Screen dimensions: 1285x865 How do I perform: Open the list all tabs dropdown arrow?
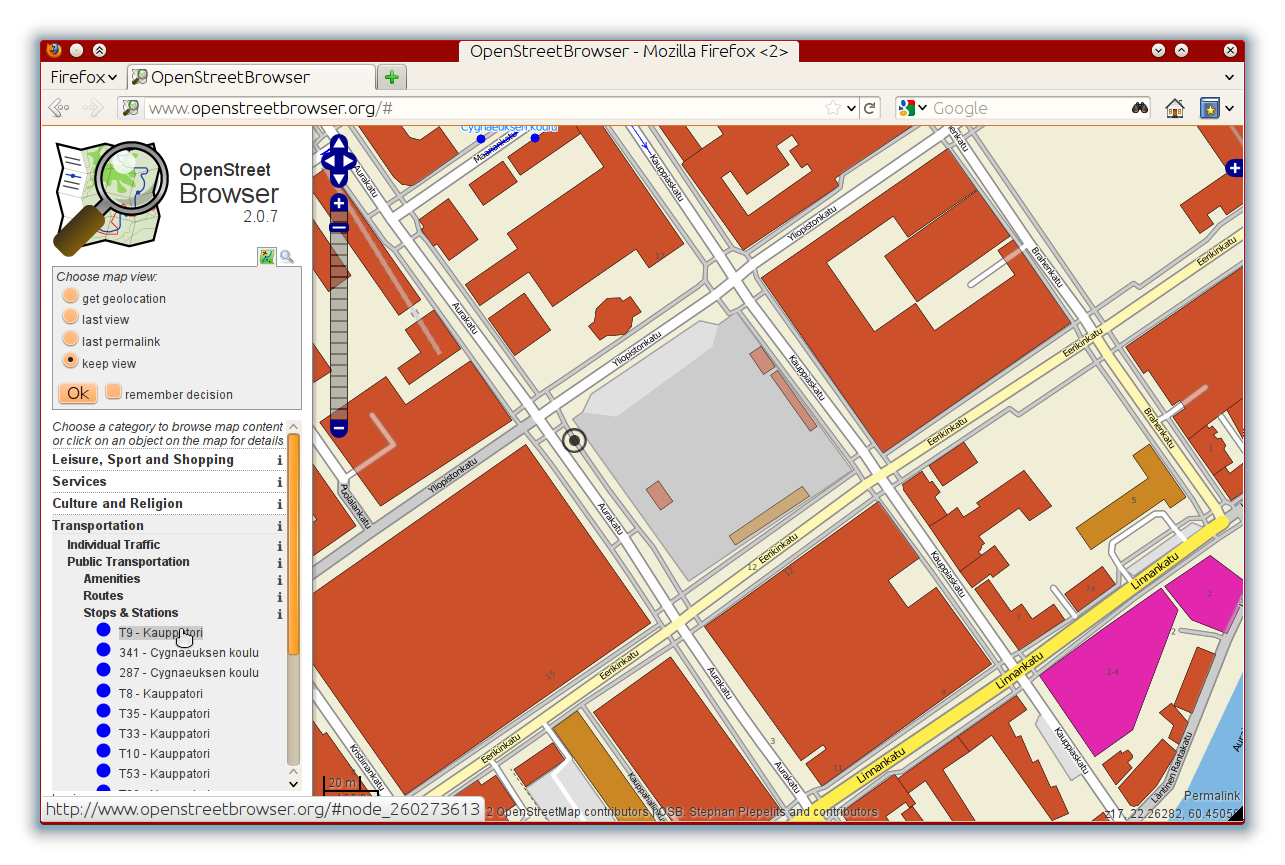click(1229, 77)
